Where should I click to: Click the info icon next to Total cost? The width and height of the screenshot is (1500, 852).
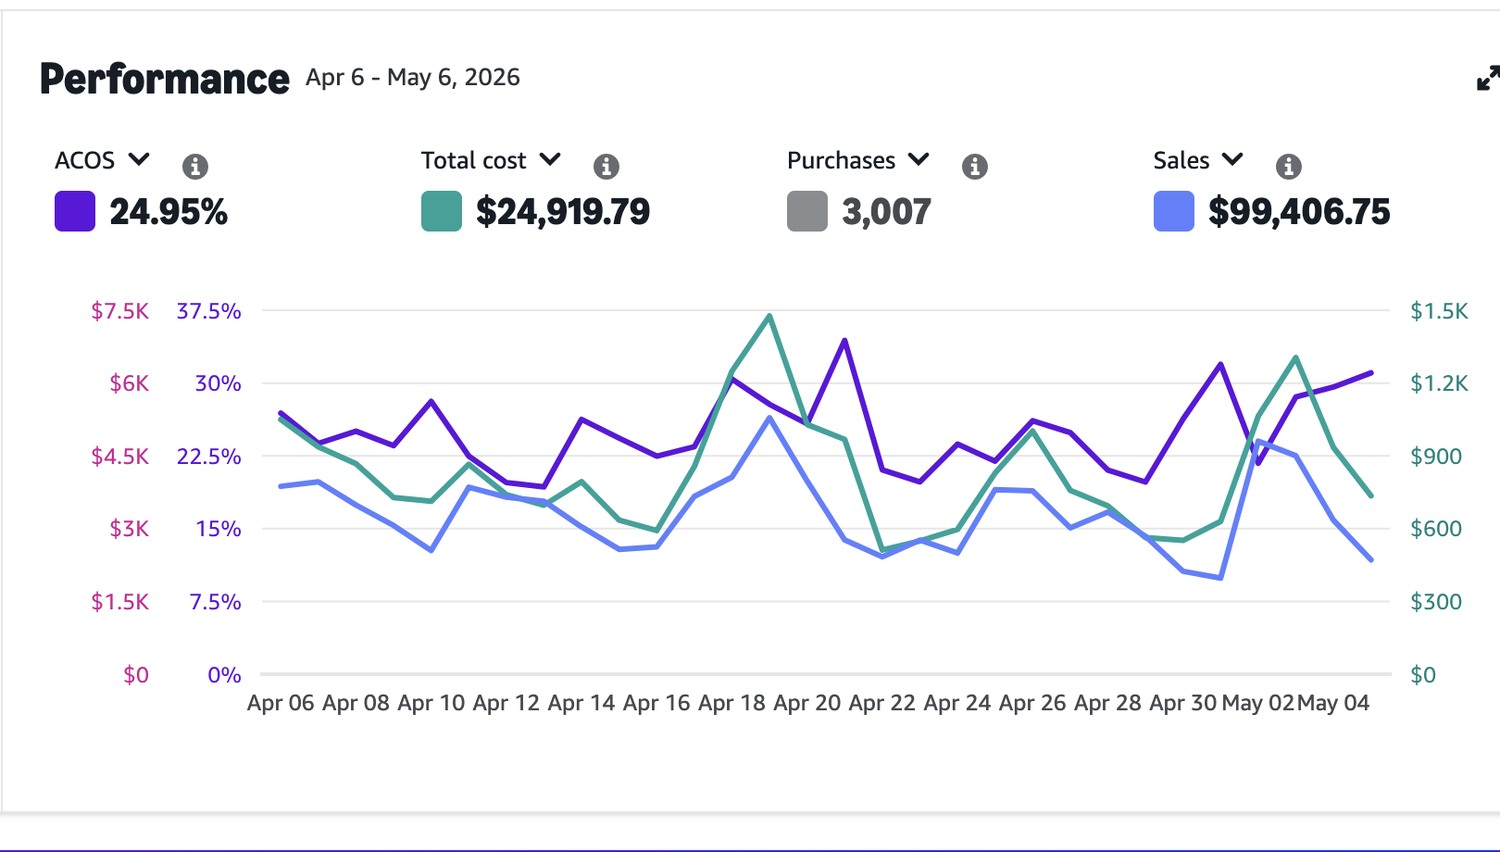(606, 166)
